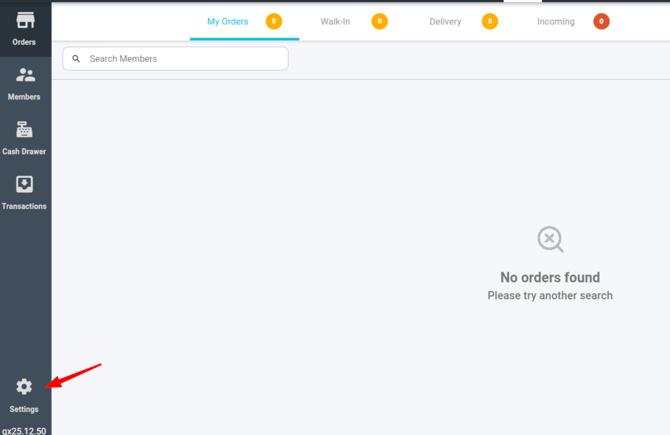The height and width of the screenshot is (435, 670).
Task: Click the Delivery orange count badge
Action: 490,21
